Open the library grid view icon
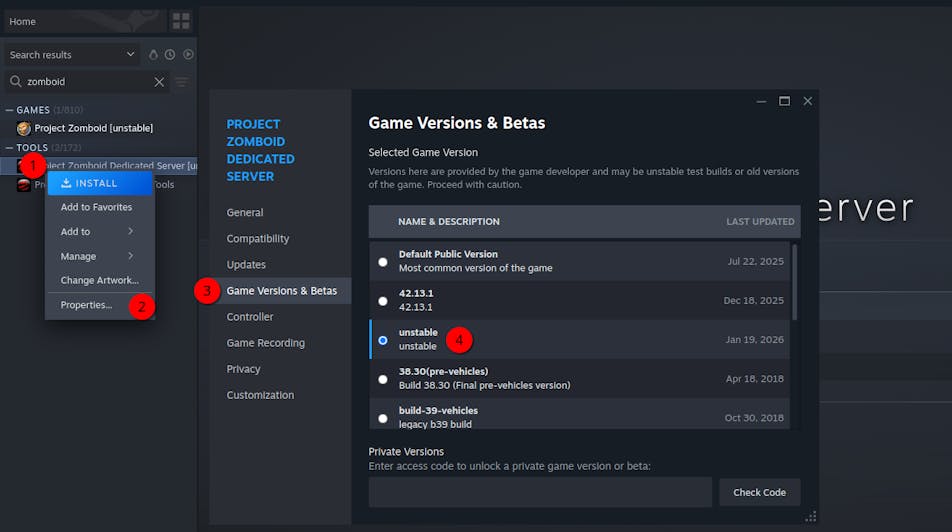This screenshot has height=532, width=952. tap(181, 21)
